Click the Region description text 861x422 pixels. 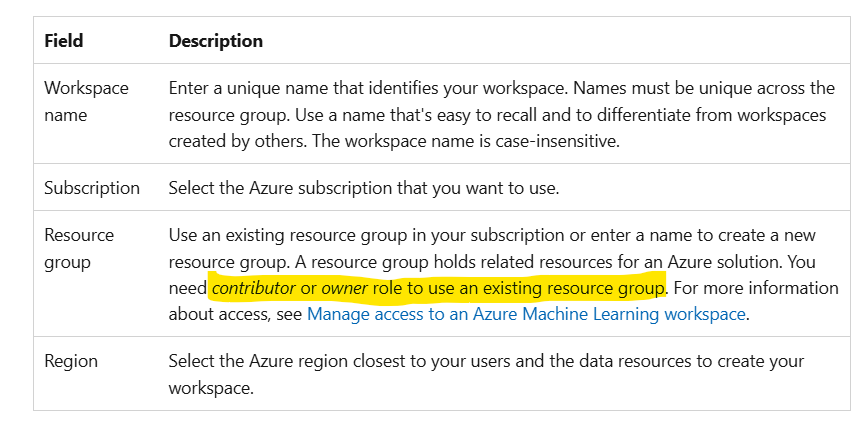pos(486,375)
